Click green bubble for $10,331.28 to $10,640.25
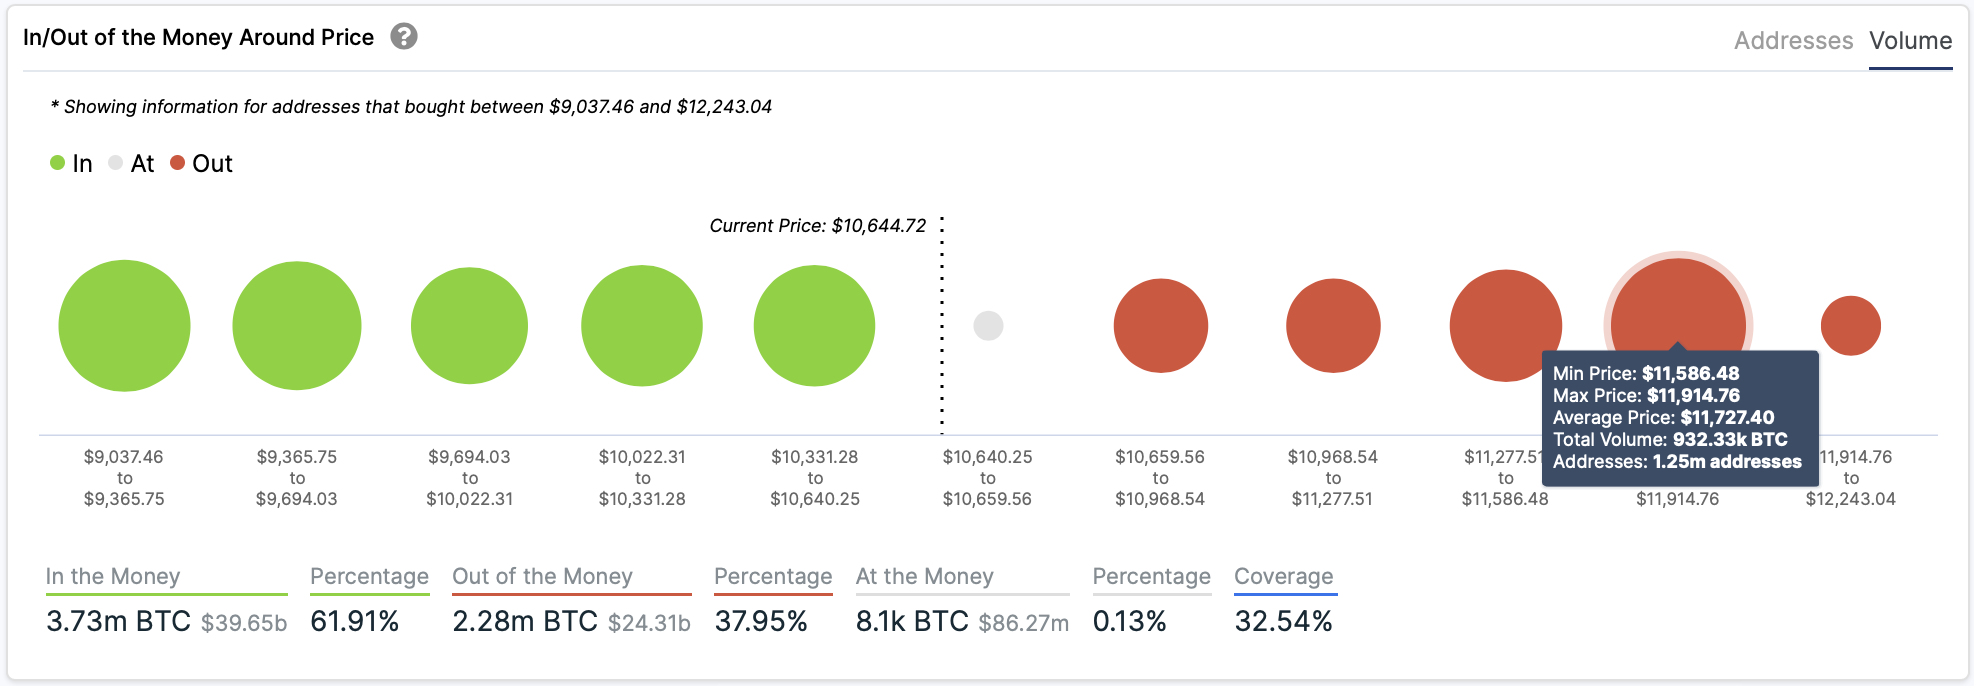 (814, 326)
